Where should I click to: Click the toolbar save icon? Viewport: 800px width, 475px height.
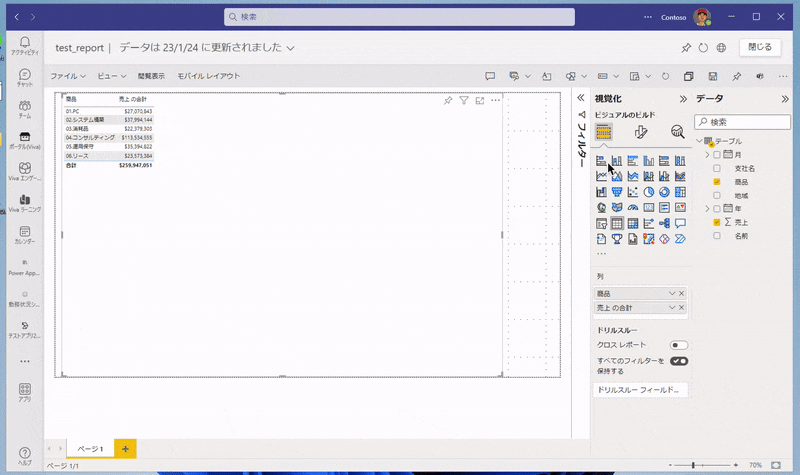tap(713, 76)
